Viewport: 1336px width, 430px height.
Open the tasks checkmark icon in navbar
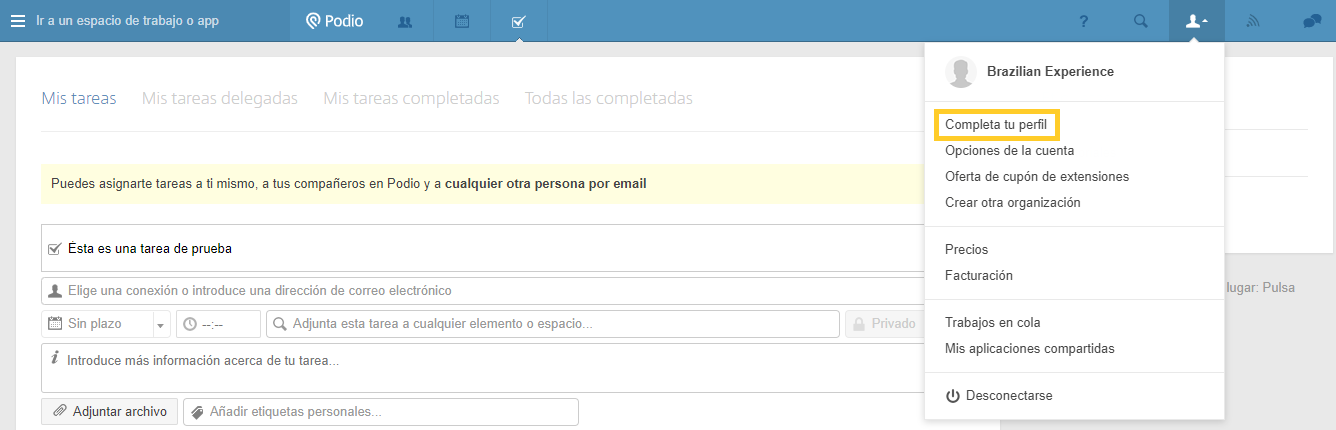(x=518, y=21)
